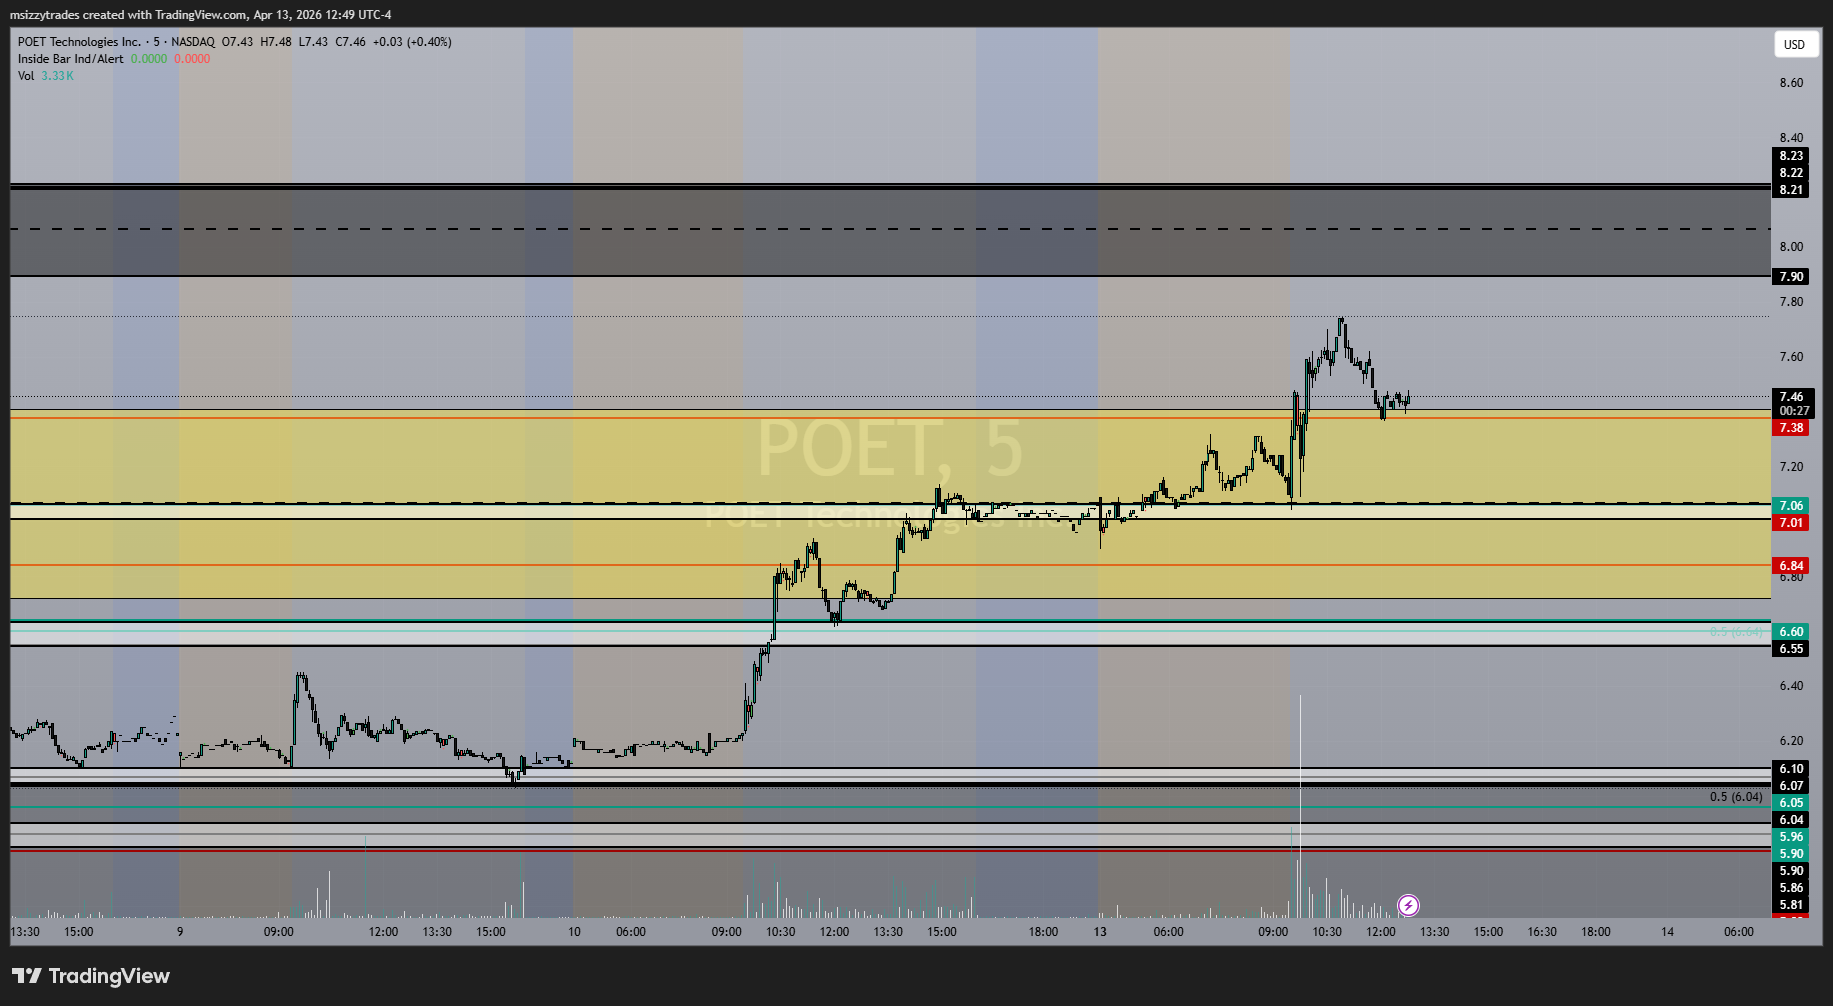The width and height of the screenshot is (1833, 1006).
Task: Click the 8.21 price label
Action: tap(1791, 190)
